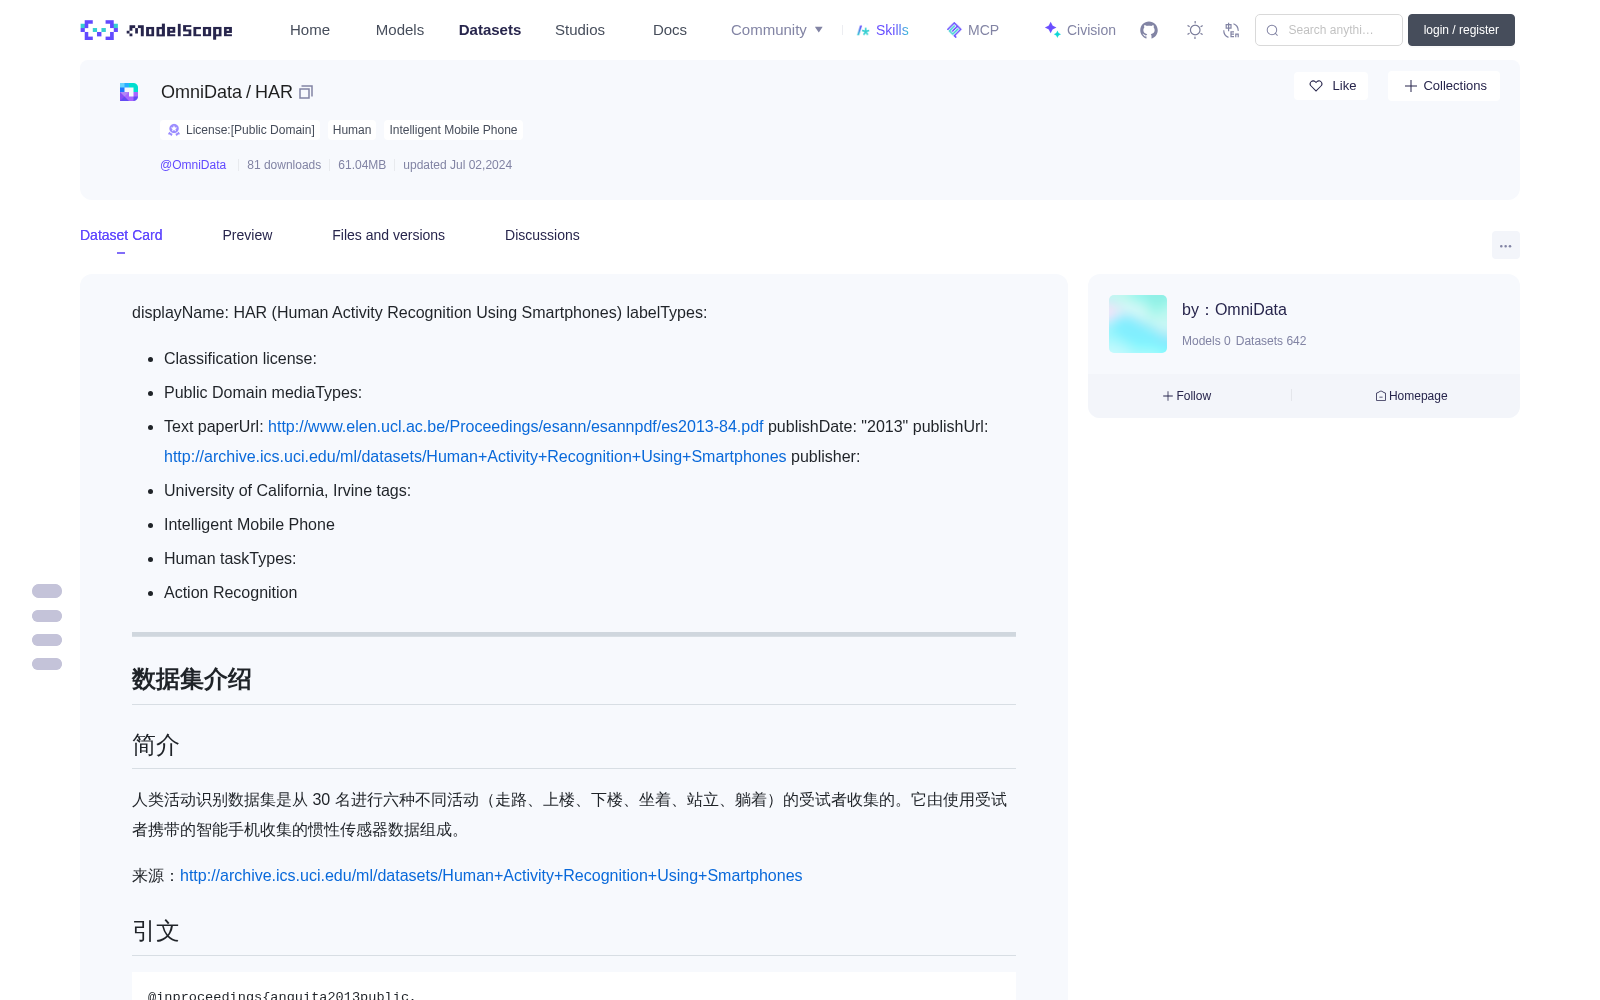
Task: Switch language with the translate icon
Action: point(1232,30)
